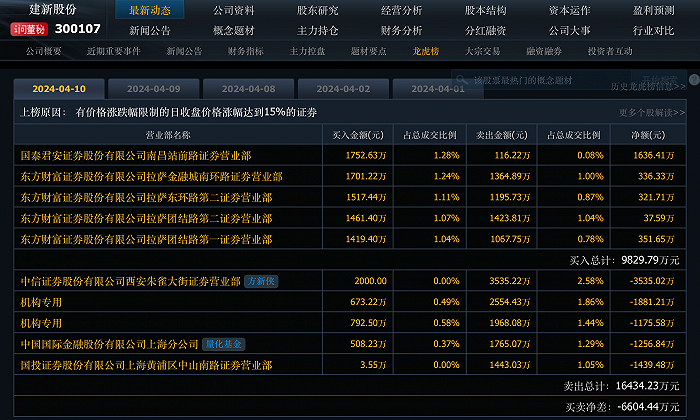
Task: Open the 最新动态 tab
Action: [150, 10]
